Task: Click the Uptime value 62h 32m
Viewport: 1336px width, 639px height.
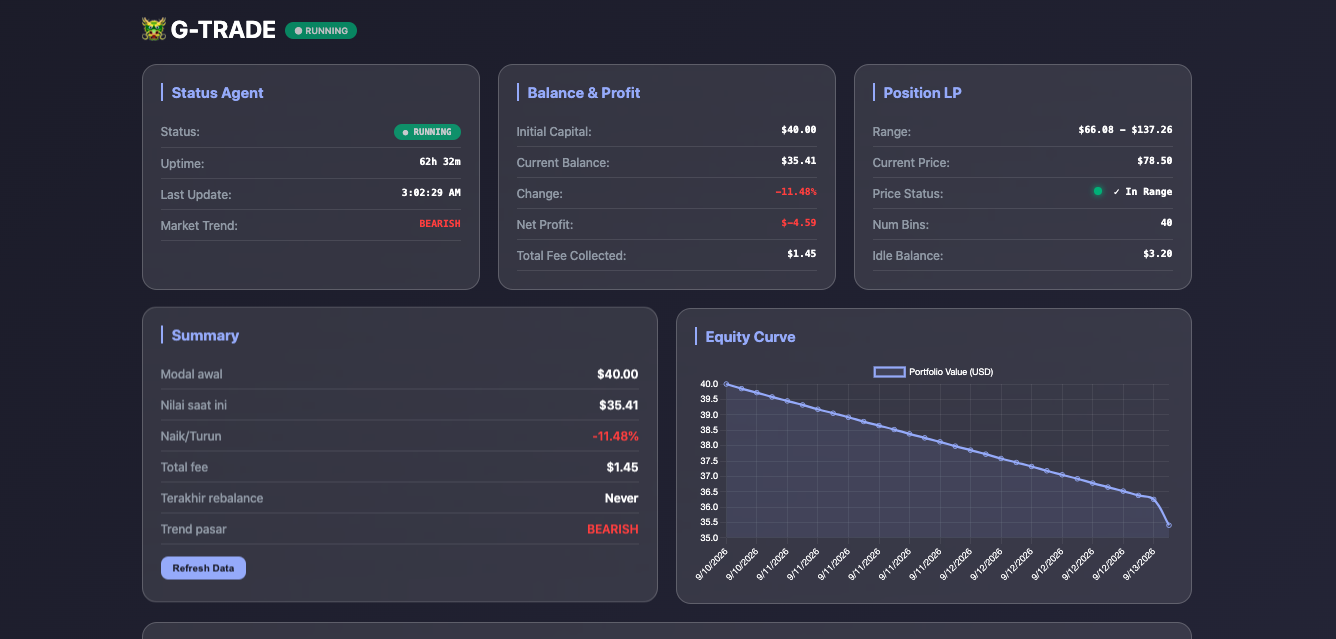Action: pos(440,163)
